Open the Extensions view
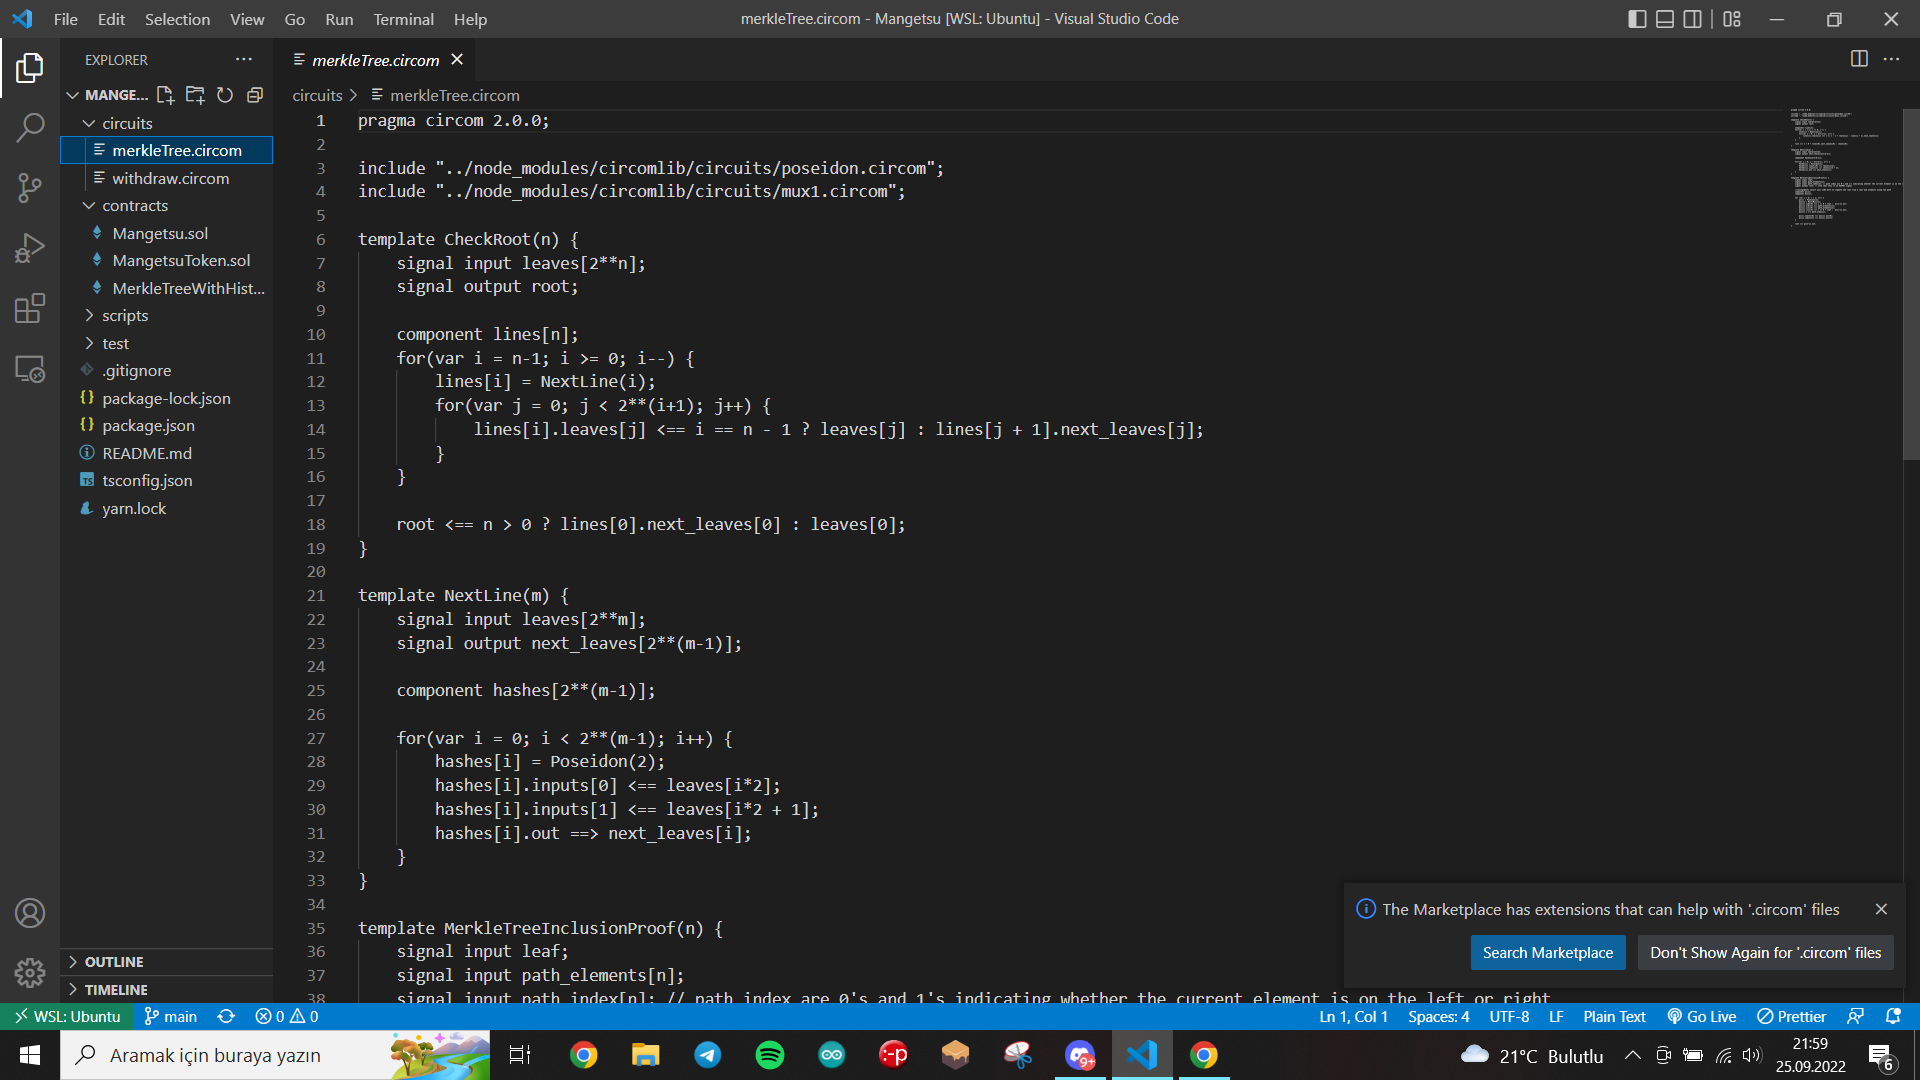Image resolution: width=1920 pixels, height=1080 pixels. coord(30,308)
